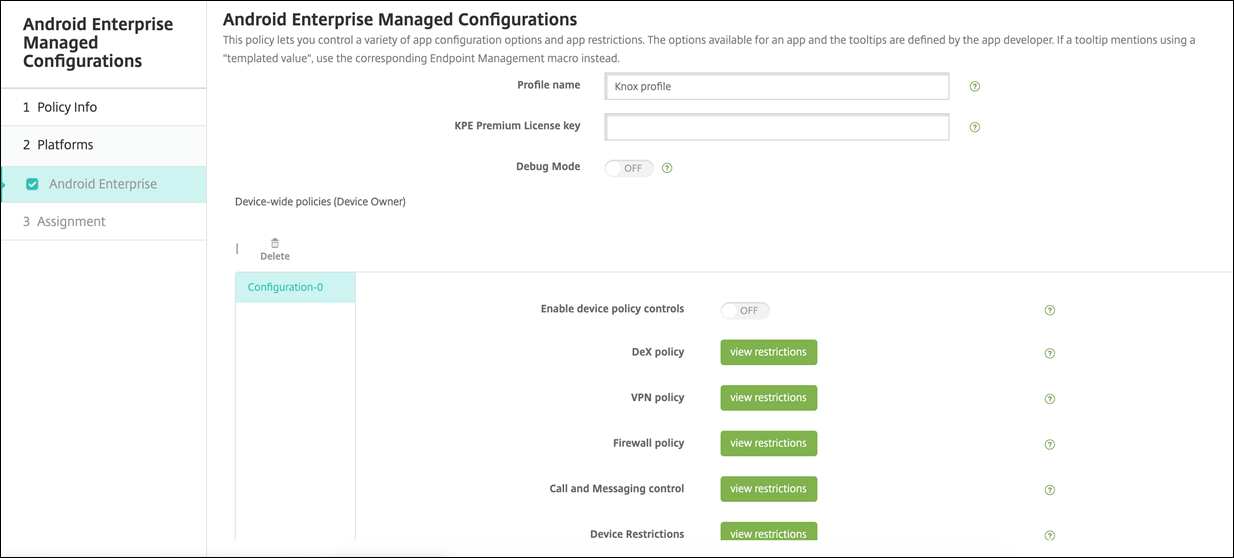Click help icon for DeX policy row
Image resolution: width=1234 pixels, height=558 pixels.
tap(1050, 353)
